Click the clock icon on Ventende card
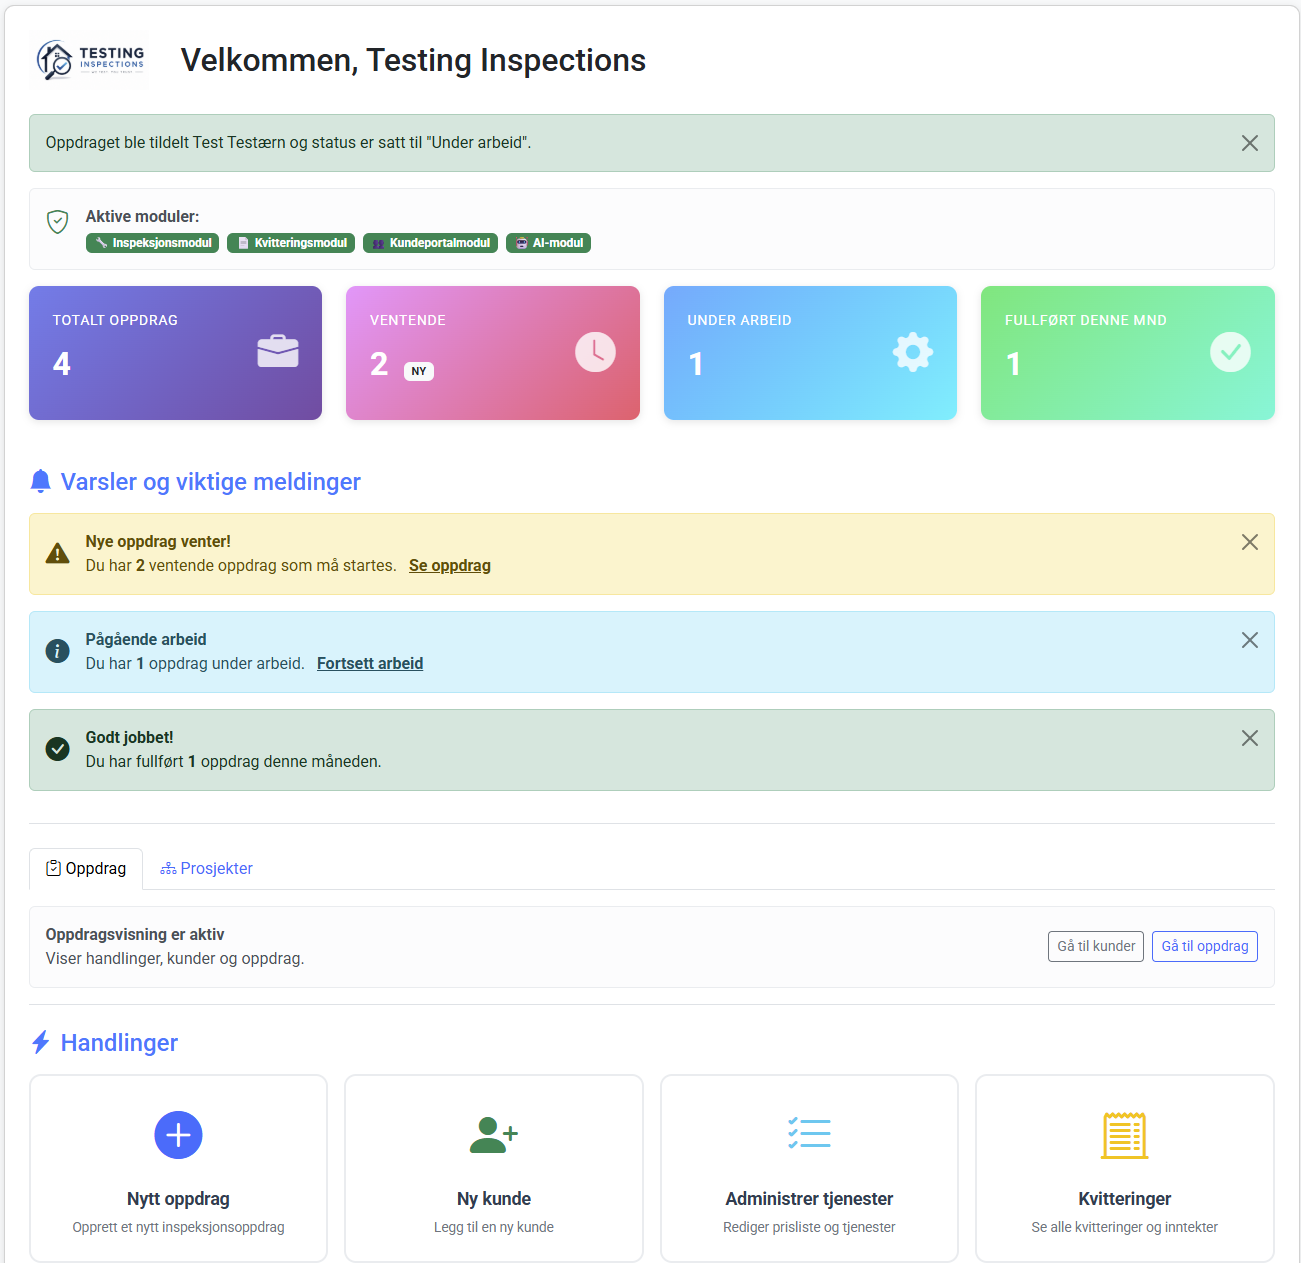Image resolution: width=1301 pixels, height=1263 pixels. [595, 352]
